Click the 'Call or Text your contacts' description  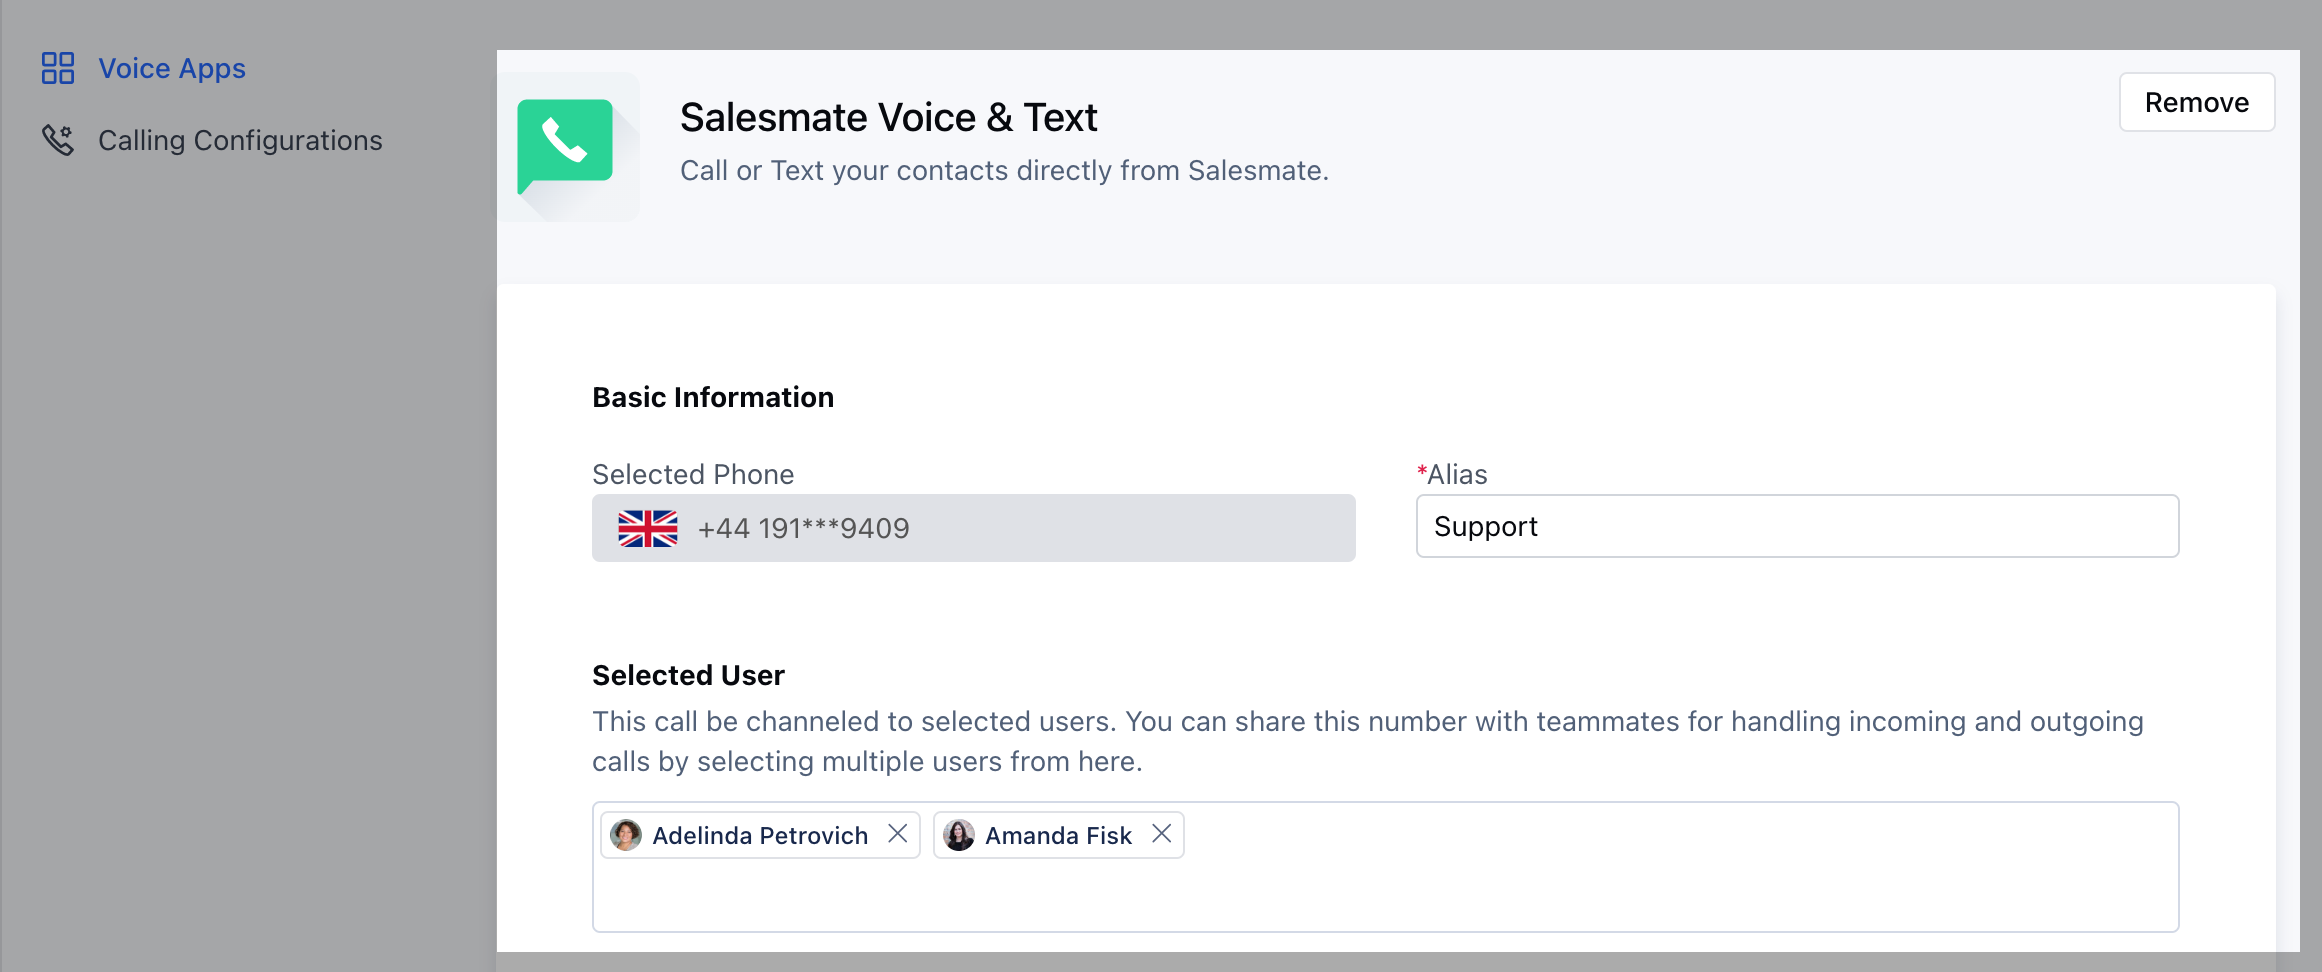pyautogui.click(x=1004, y=170)
